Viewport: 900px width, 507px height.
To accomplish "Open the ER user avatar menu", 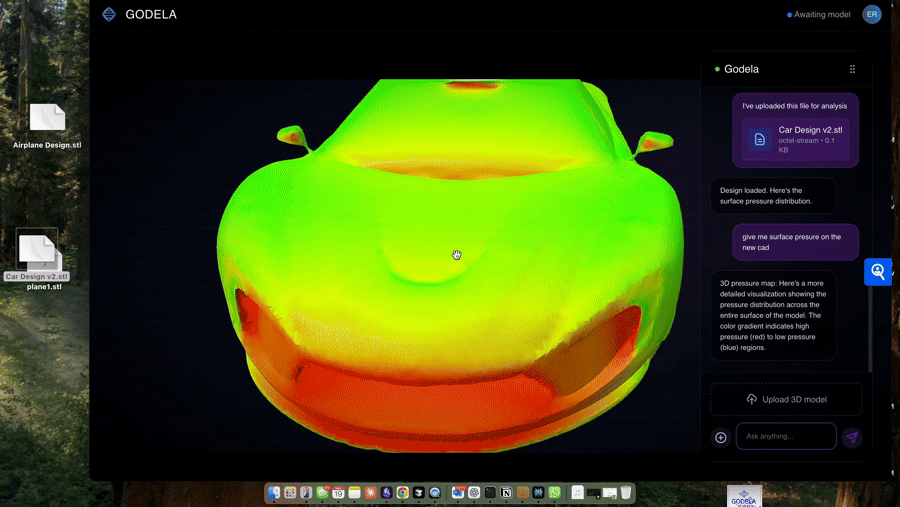I will coord(872,14).
